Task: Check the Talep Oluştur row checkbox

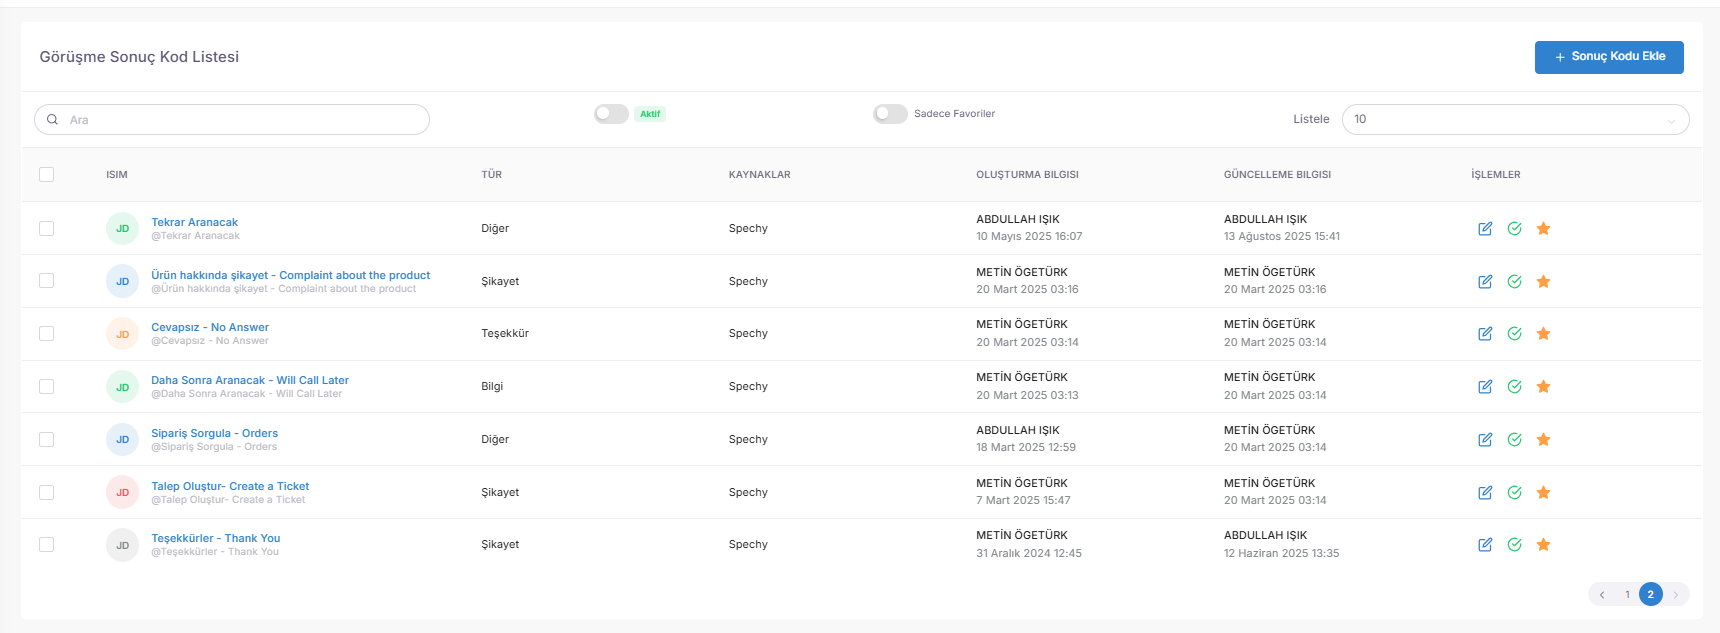Action: click(x=46, y=492)
